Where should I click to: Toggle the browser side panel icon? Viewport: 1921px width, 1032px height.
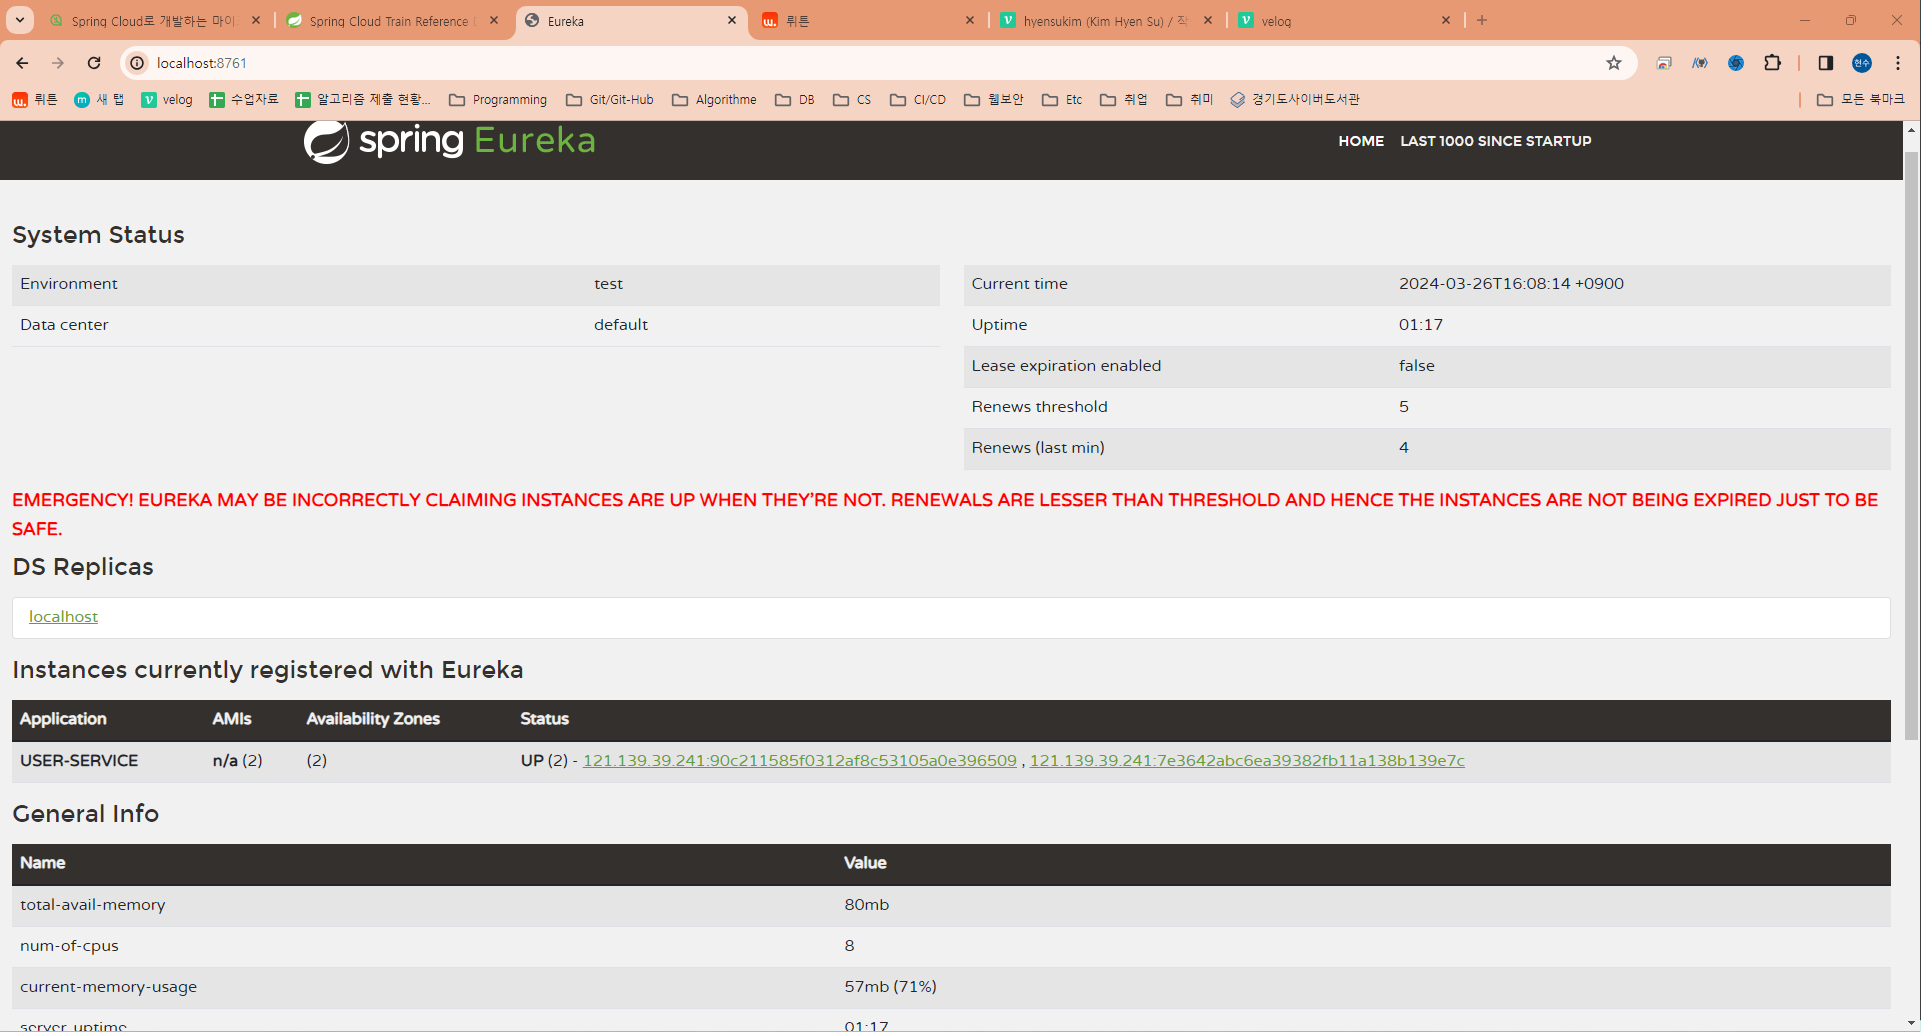(x=1825, y=63)
